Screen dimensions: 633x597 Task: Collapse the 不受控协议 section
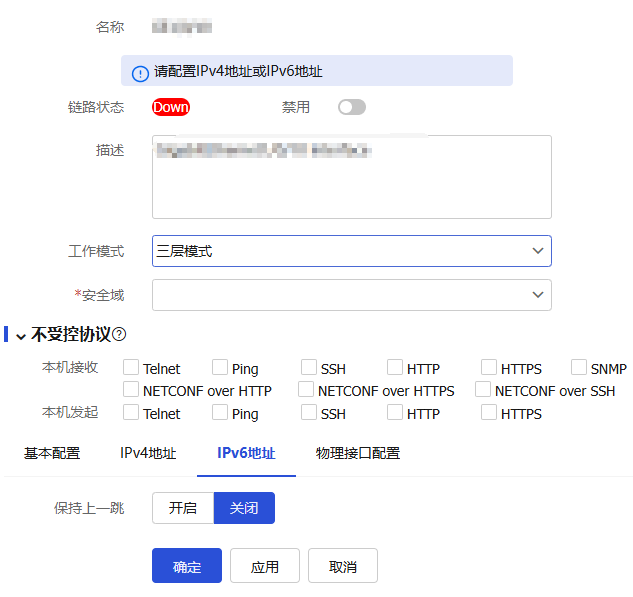20,336
